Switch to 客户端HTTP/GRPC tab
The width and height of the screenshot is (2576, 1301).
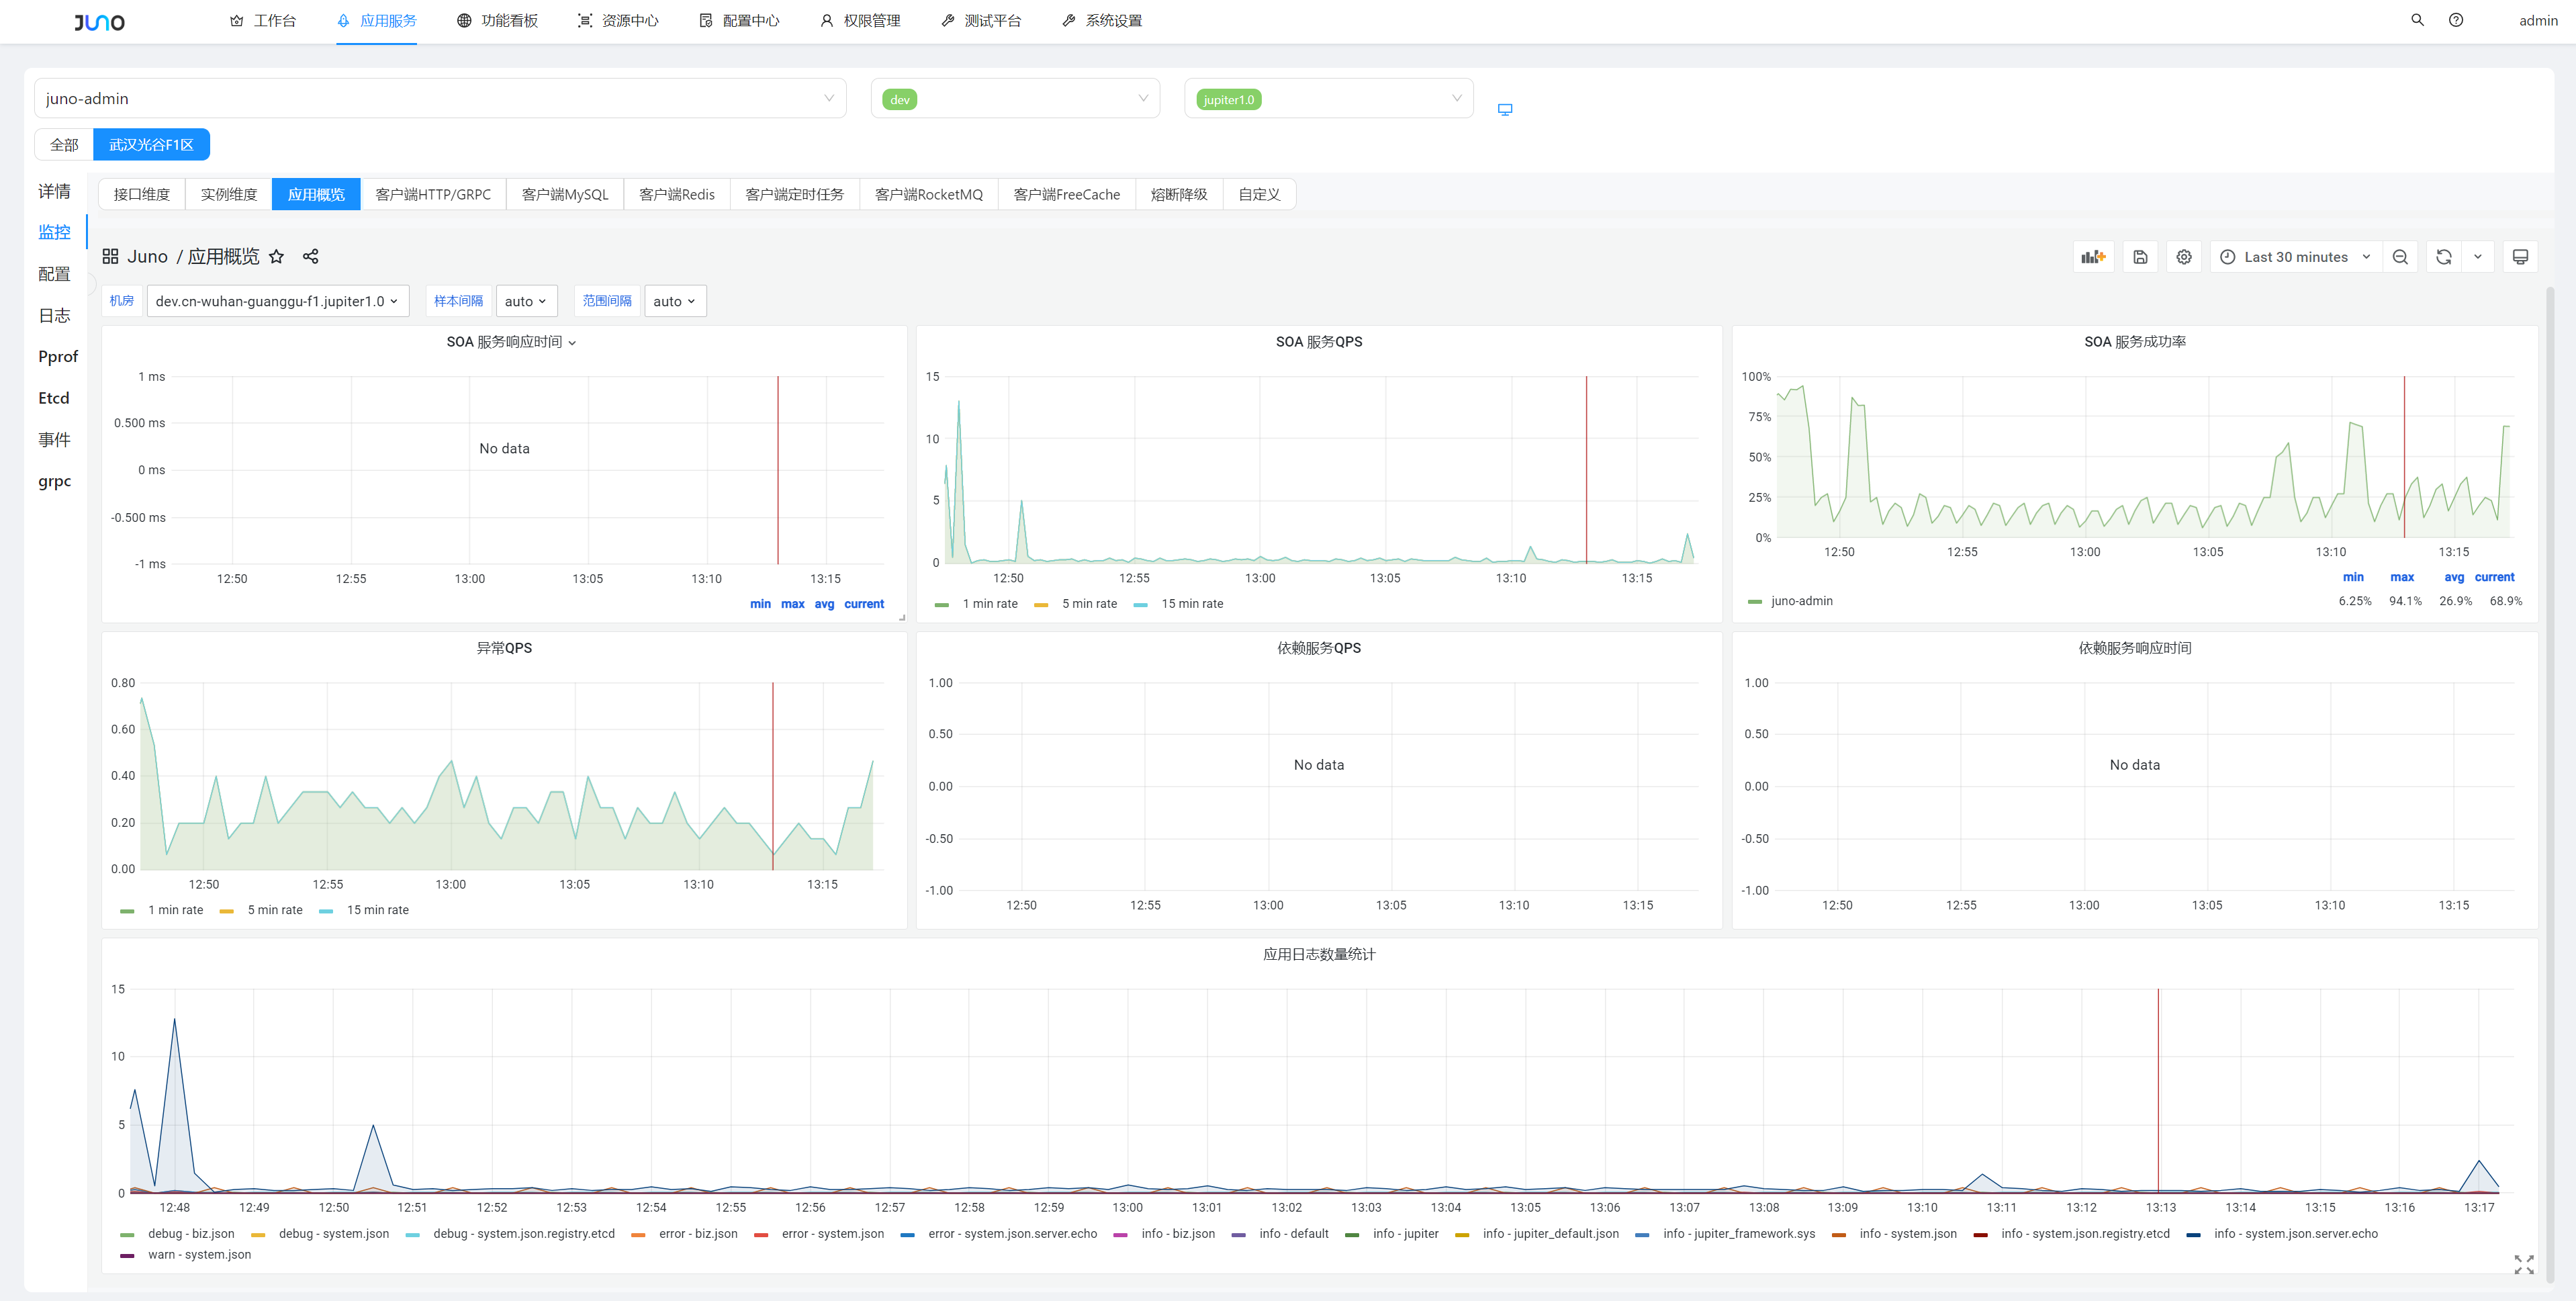click(433, 194)
